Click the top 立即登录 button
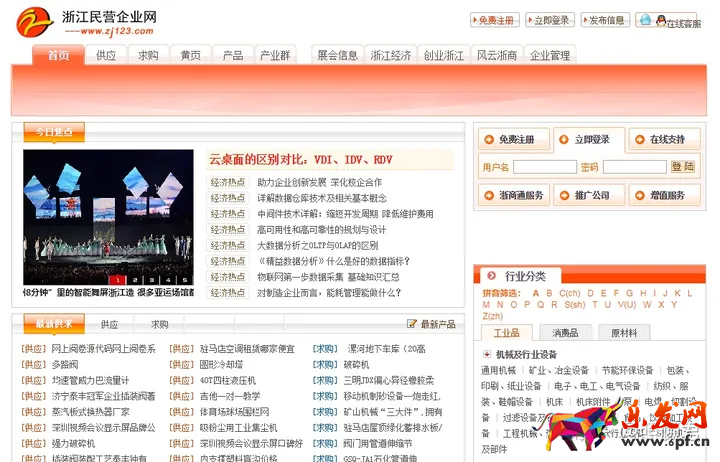720x462 pixels. (550, 20)
